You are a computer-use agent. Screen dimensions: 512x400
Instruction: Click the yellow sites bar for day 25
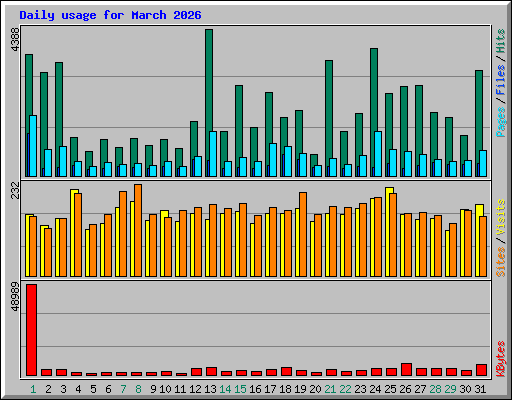[x=388, y=232]
